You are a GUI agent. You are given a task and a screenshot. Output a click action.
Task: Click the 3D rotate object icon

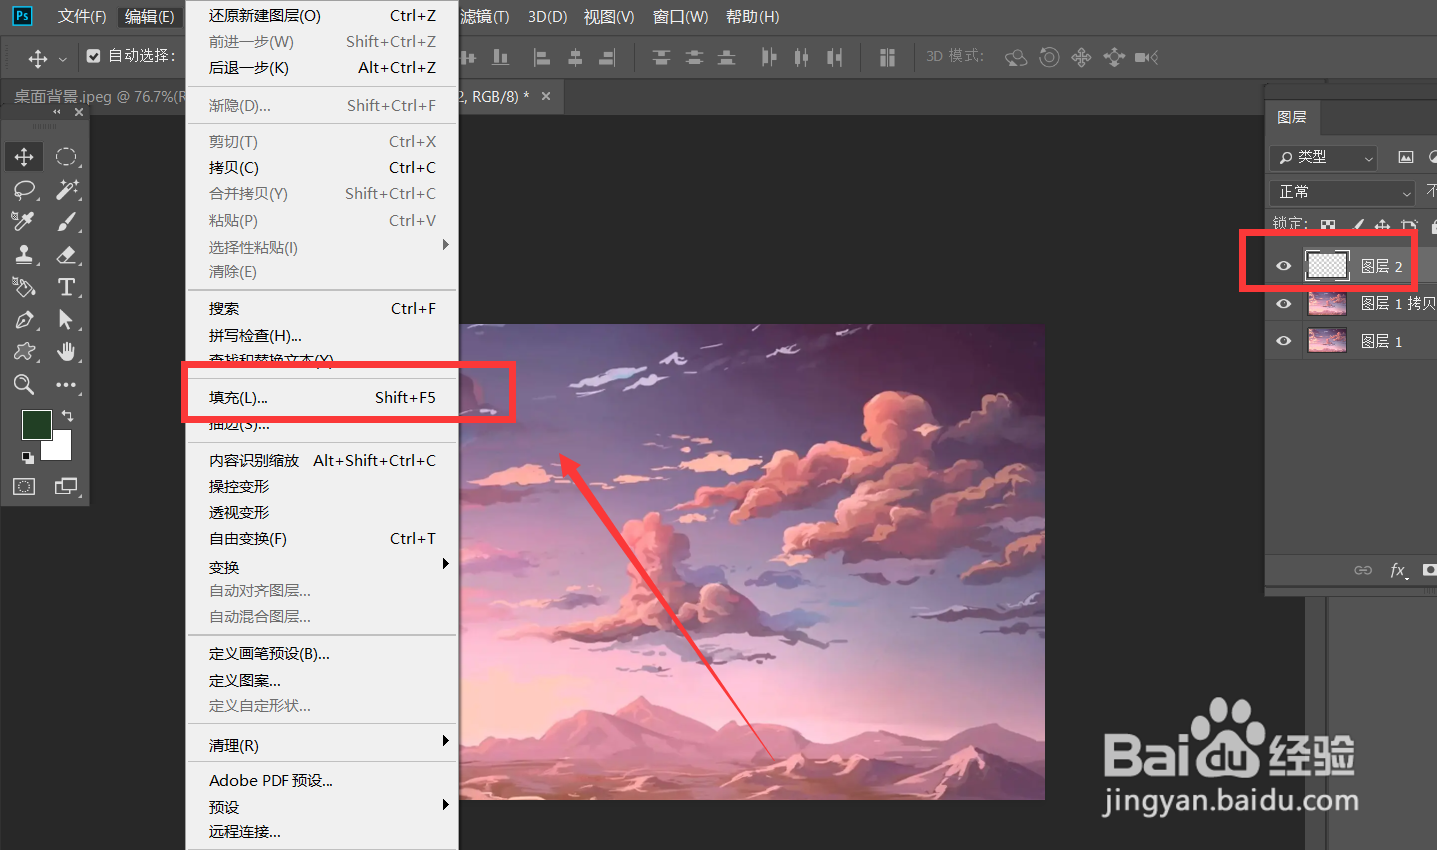(x=1016, y=57)
